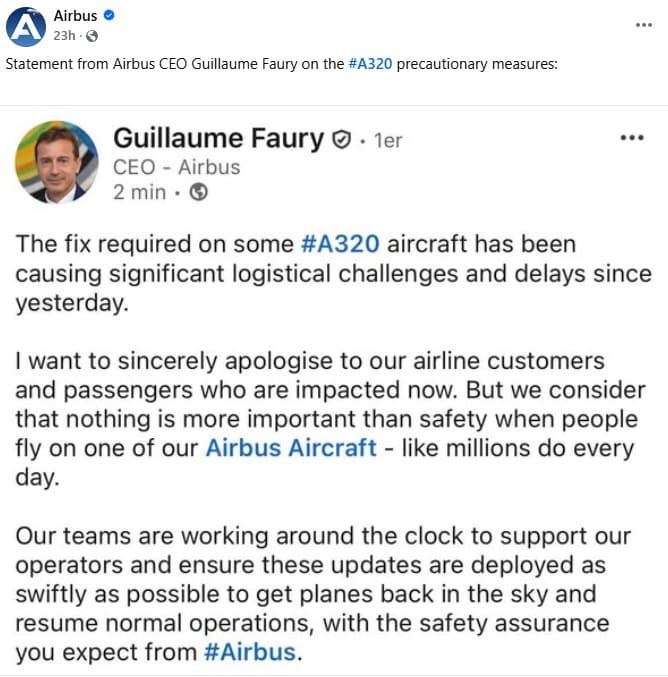Follow the "Airbus Aircraft" link in the statement
The width and height of the screenshot is (668, 677).
291,448
